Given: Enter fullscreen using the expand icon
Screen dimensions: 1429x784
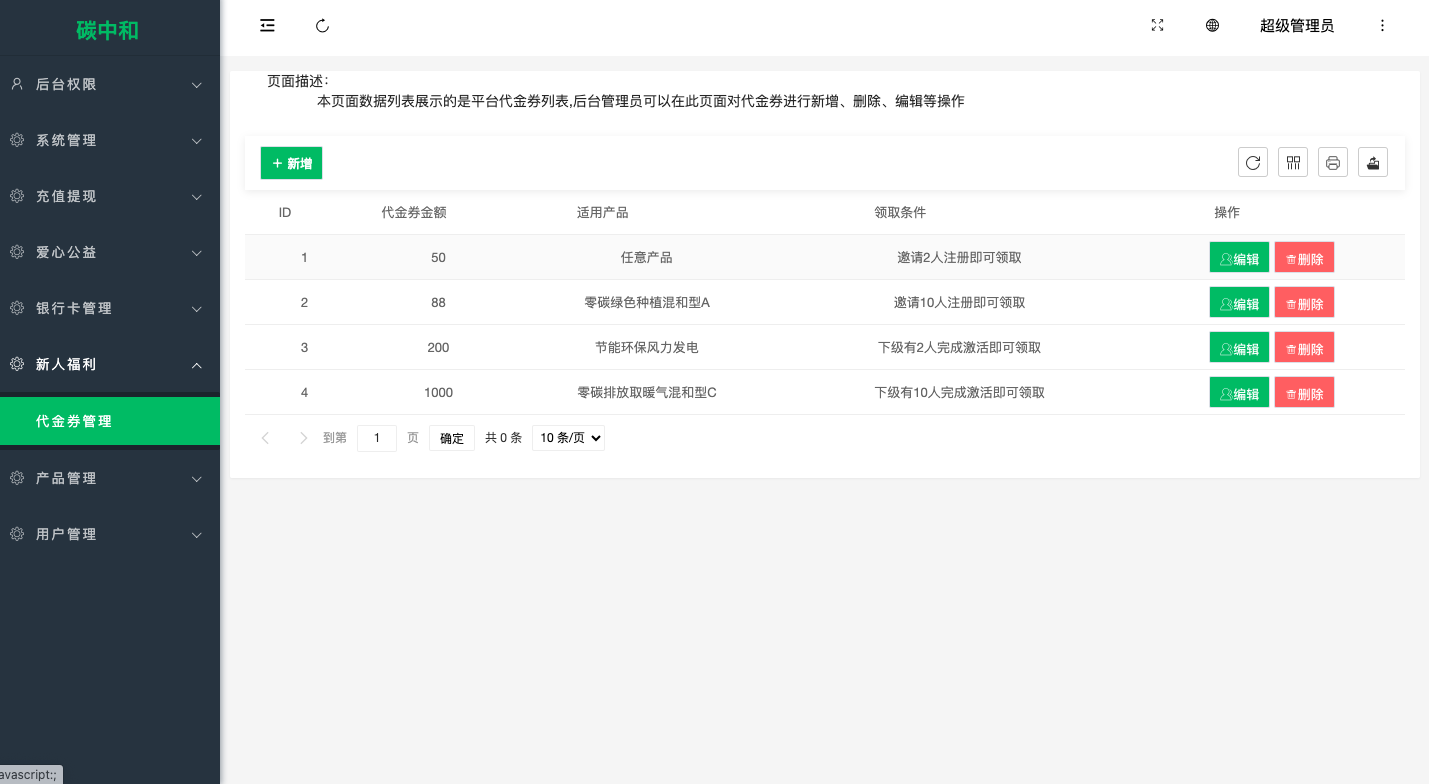Looking at the screenshot, I should [x=1157, y=26].
